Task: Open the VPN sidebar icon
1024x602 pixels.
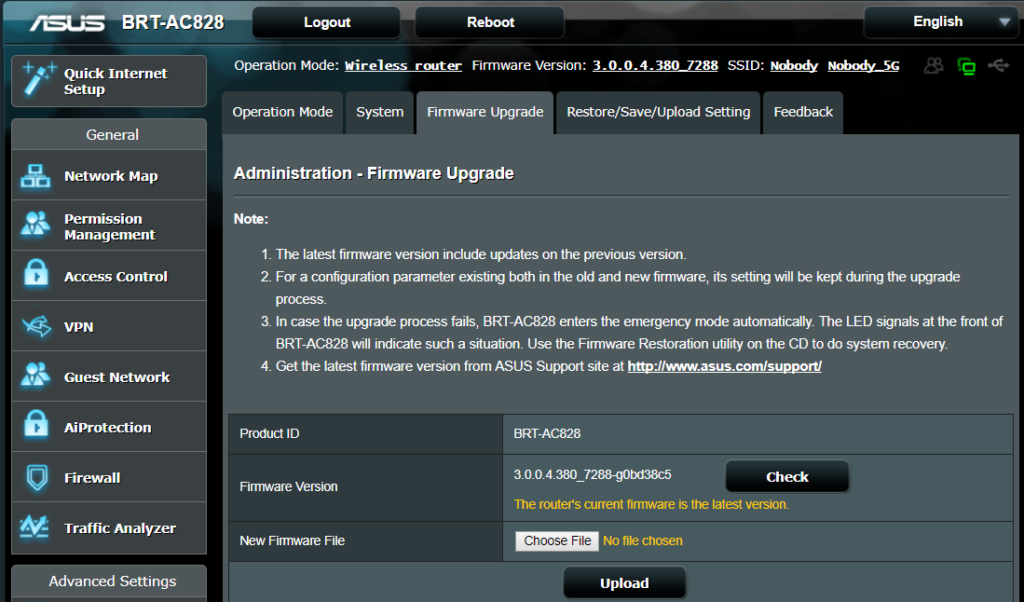Action: (36, 327)
